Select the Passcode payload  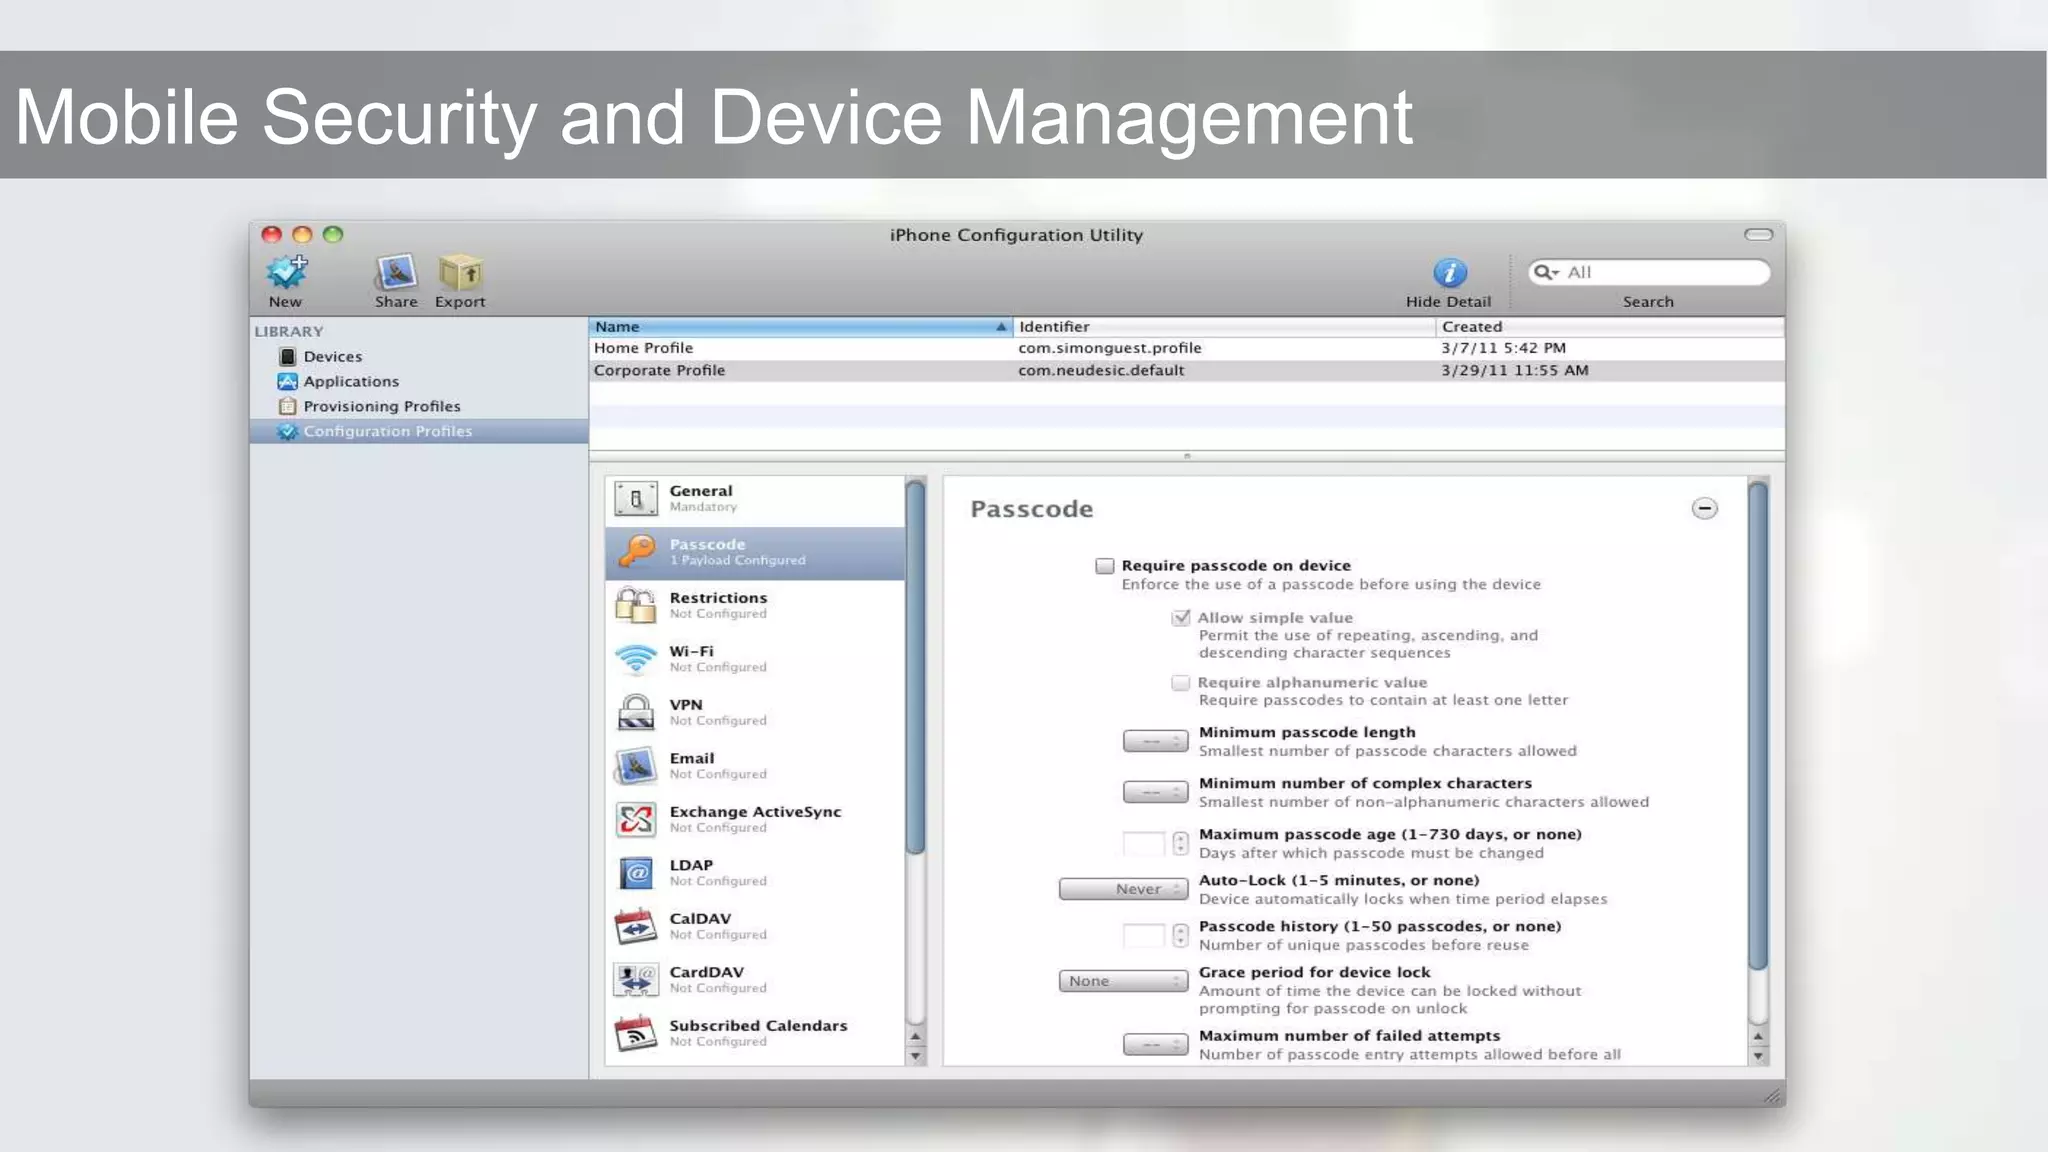(755, 552)
